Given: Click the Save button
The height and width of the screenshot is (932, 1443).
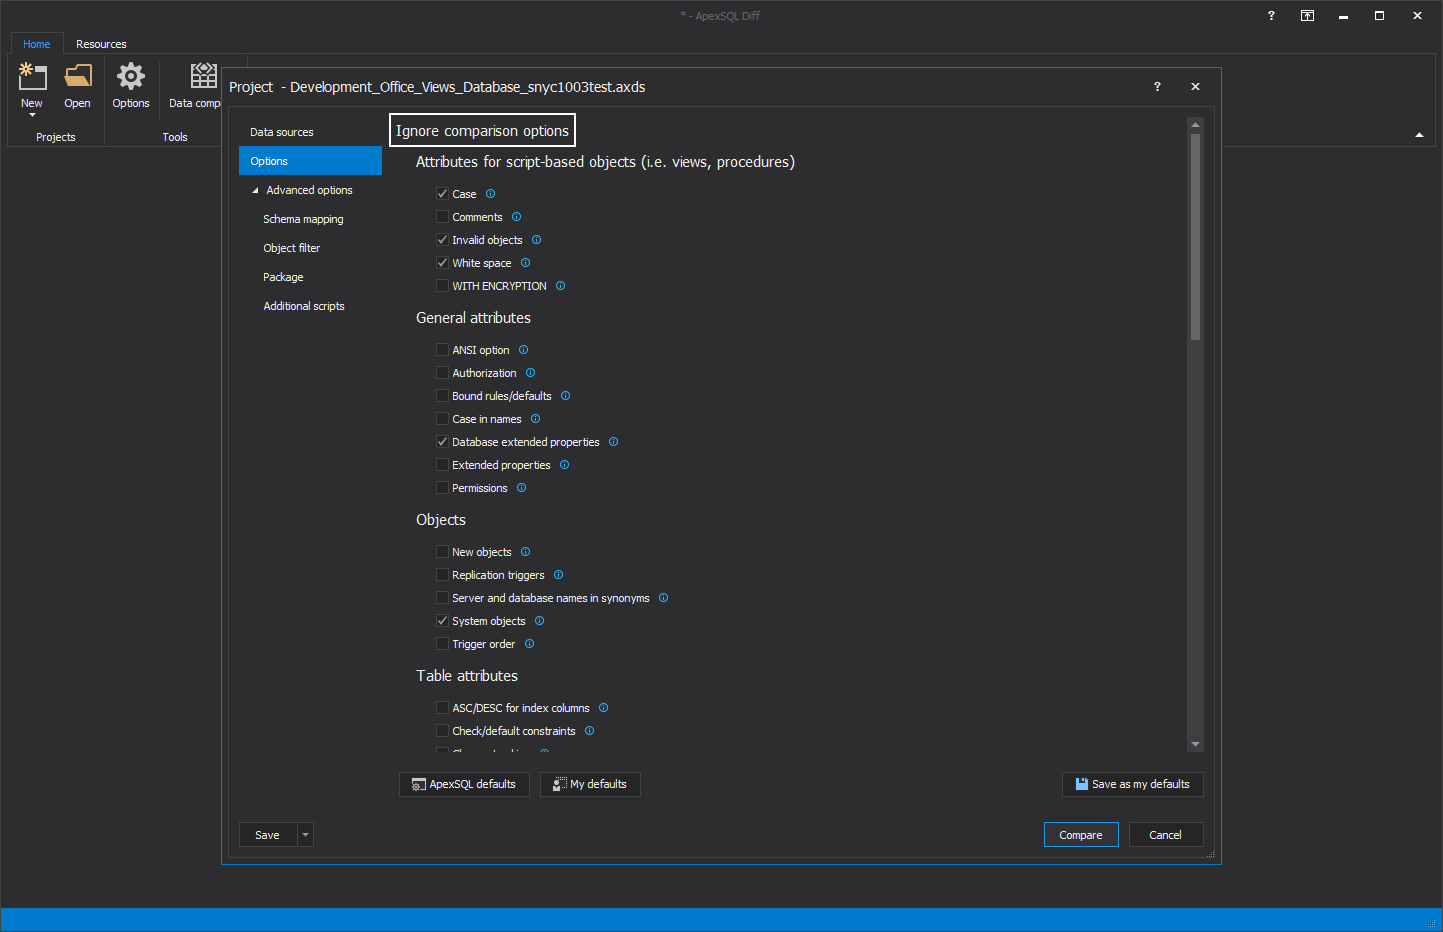Looking at the screenshot, I should coord(268,835).
